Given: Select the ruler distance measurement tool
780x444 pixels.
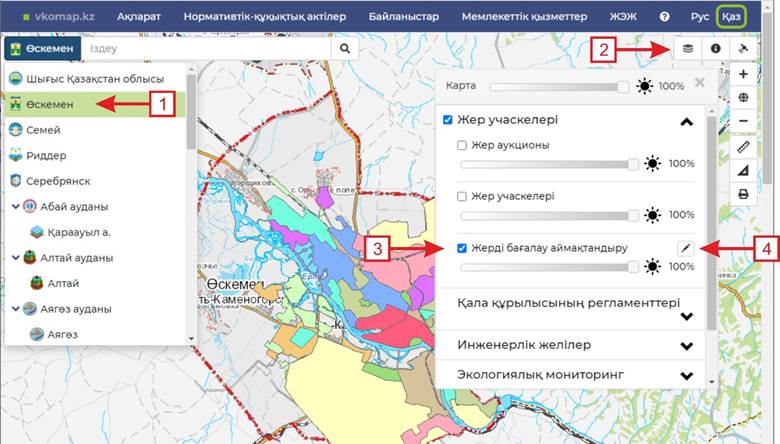Looking at the screenshot, I should (x=743, y=146).
